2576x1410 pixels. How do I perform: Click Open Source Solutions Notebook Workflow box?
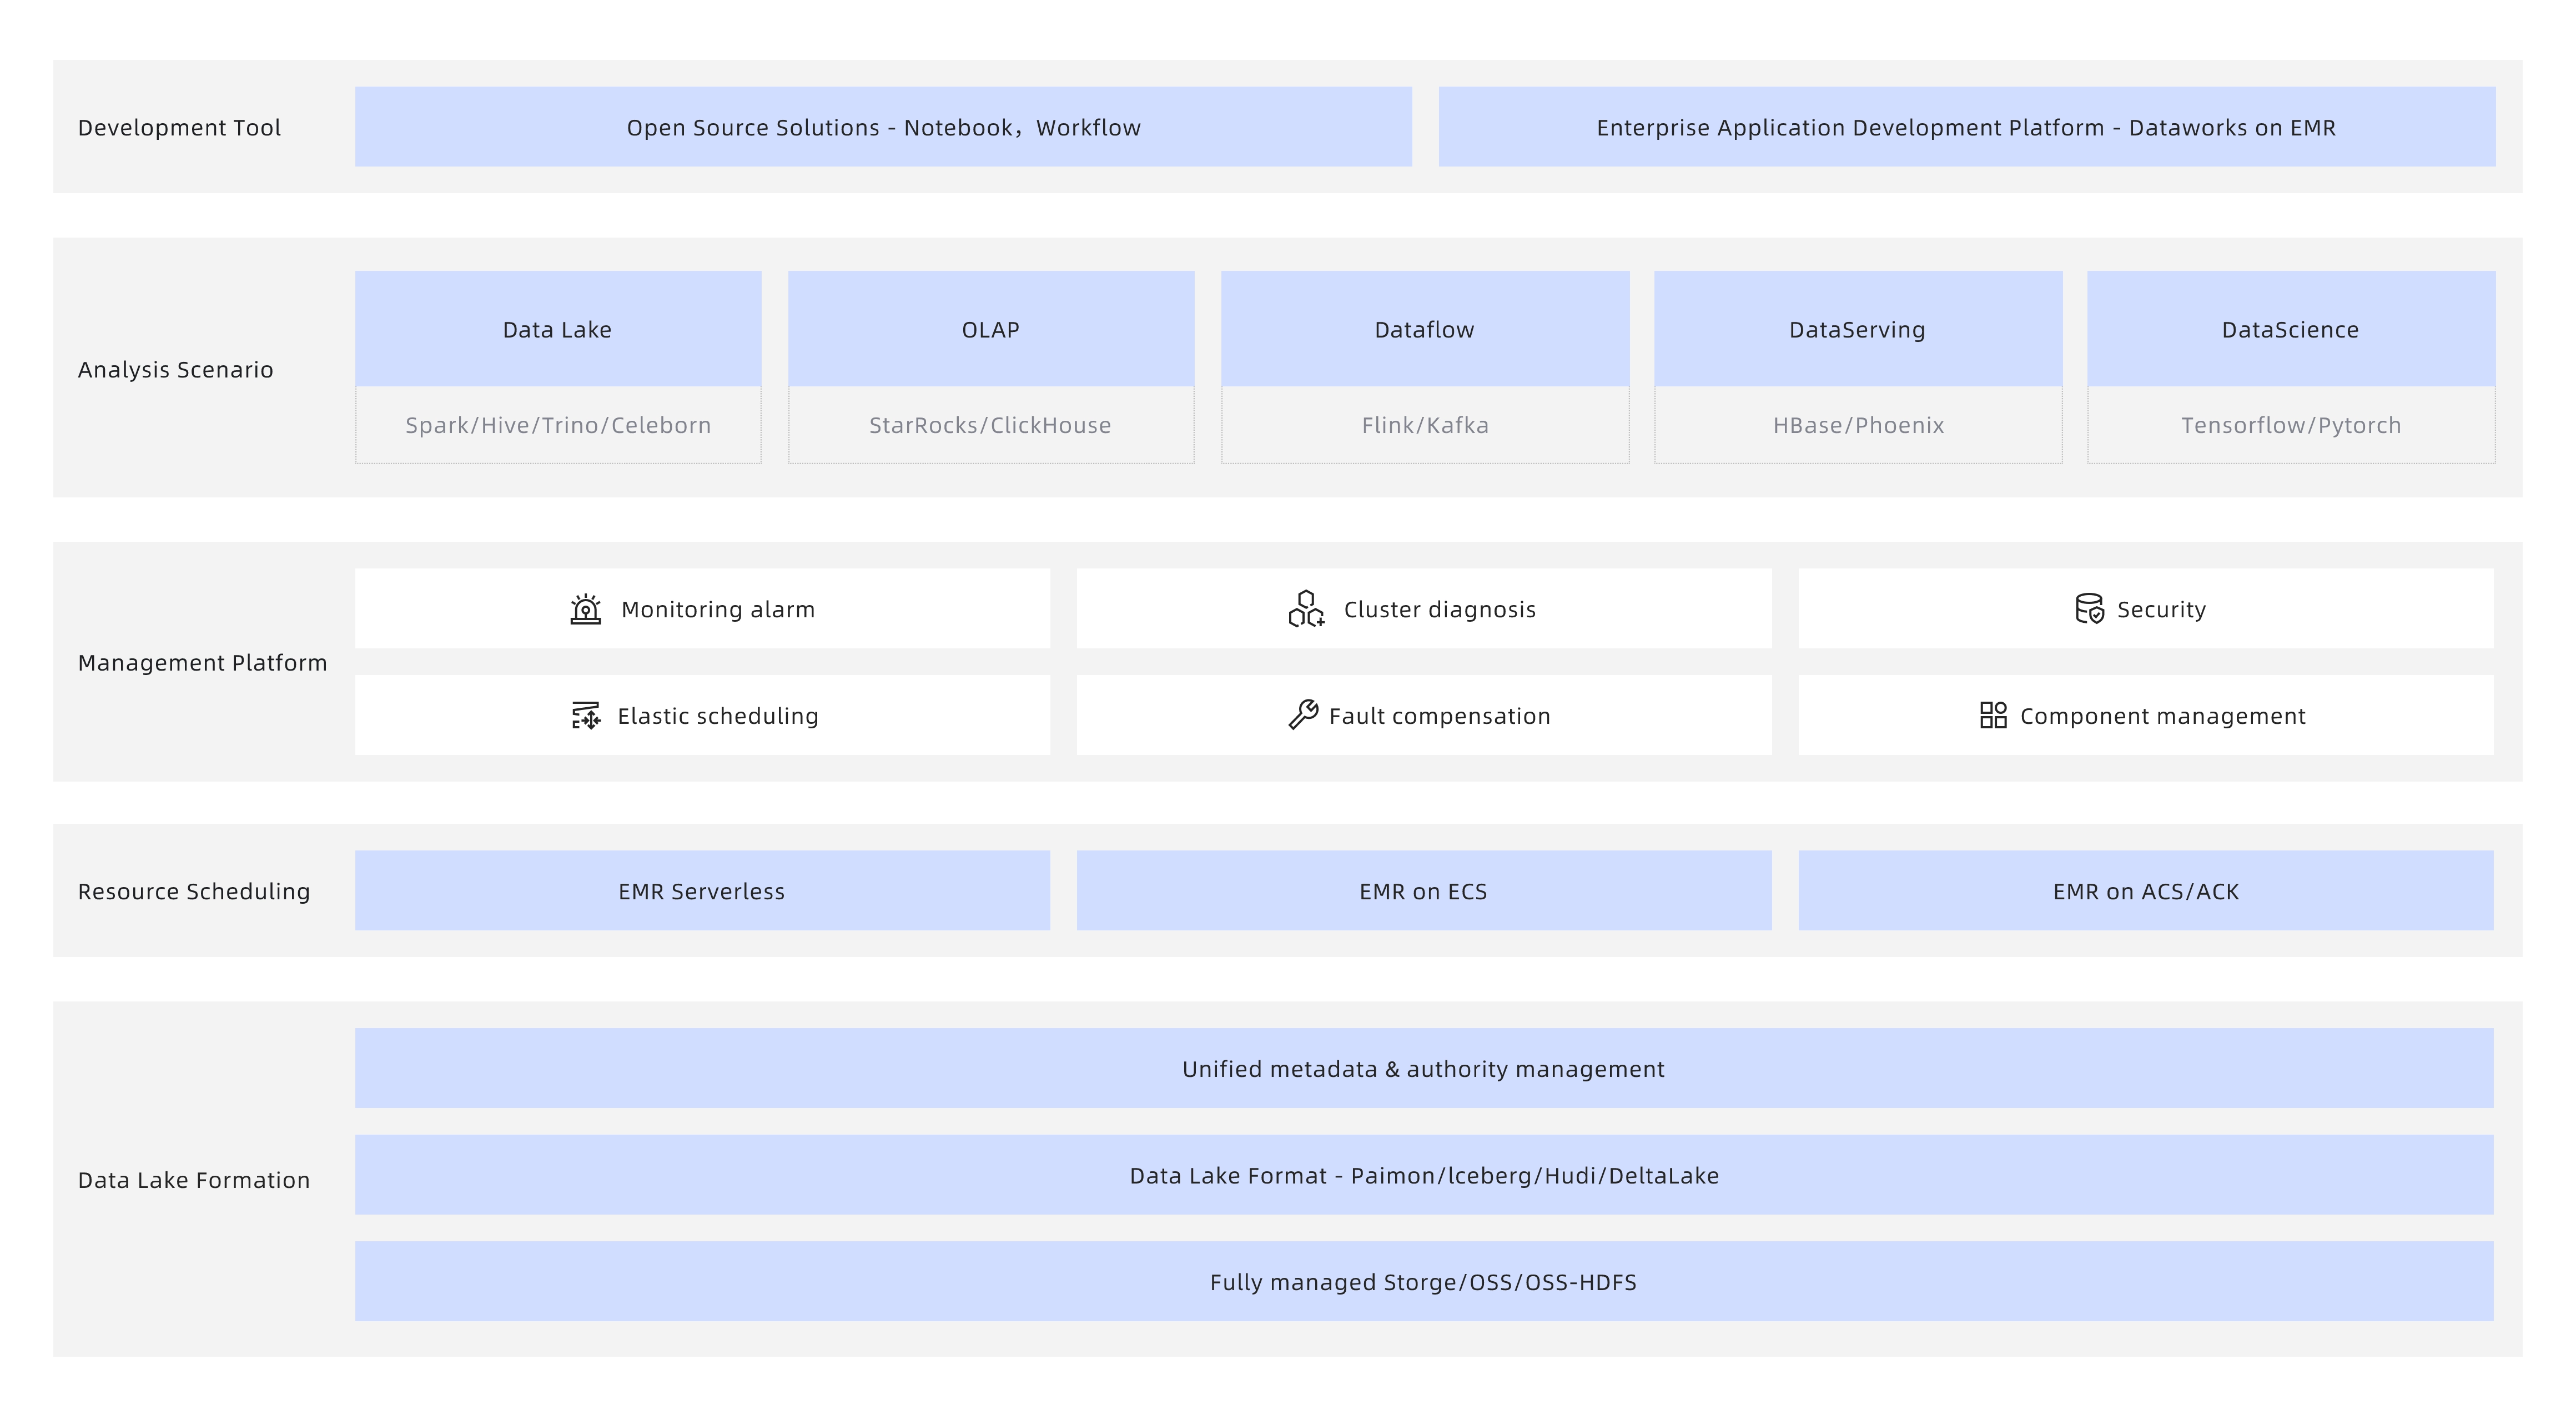[x=883, y=127]
